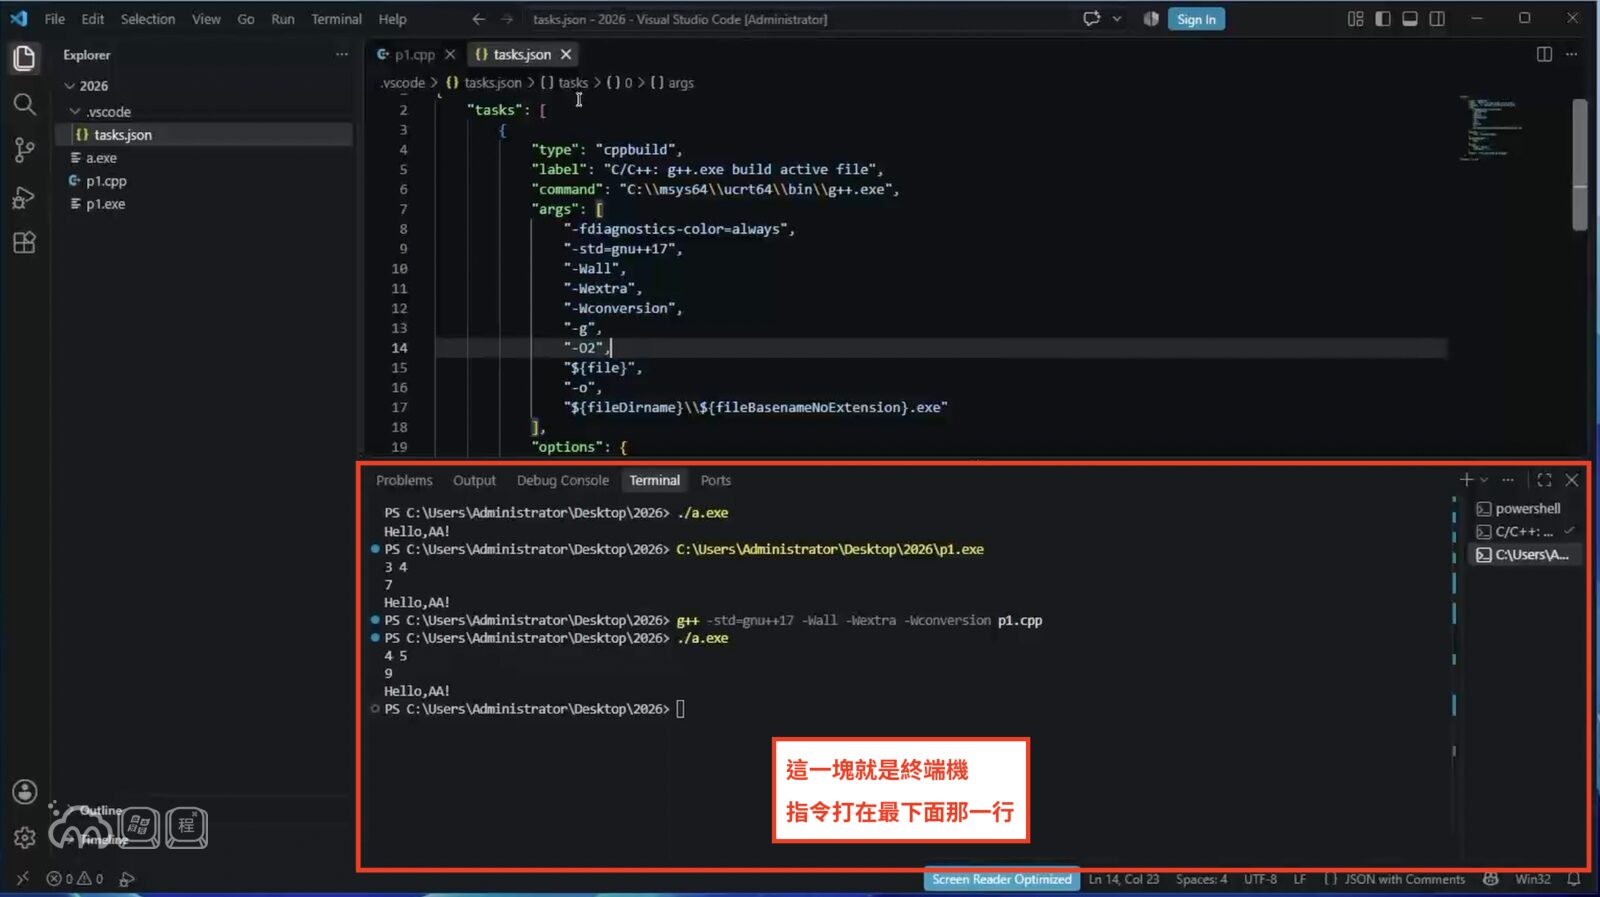Screen dimensions: 1600x897
Task: Open the Terminal menu
Action: [x=336, y=19]
